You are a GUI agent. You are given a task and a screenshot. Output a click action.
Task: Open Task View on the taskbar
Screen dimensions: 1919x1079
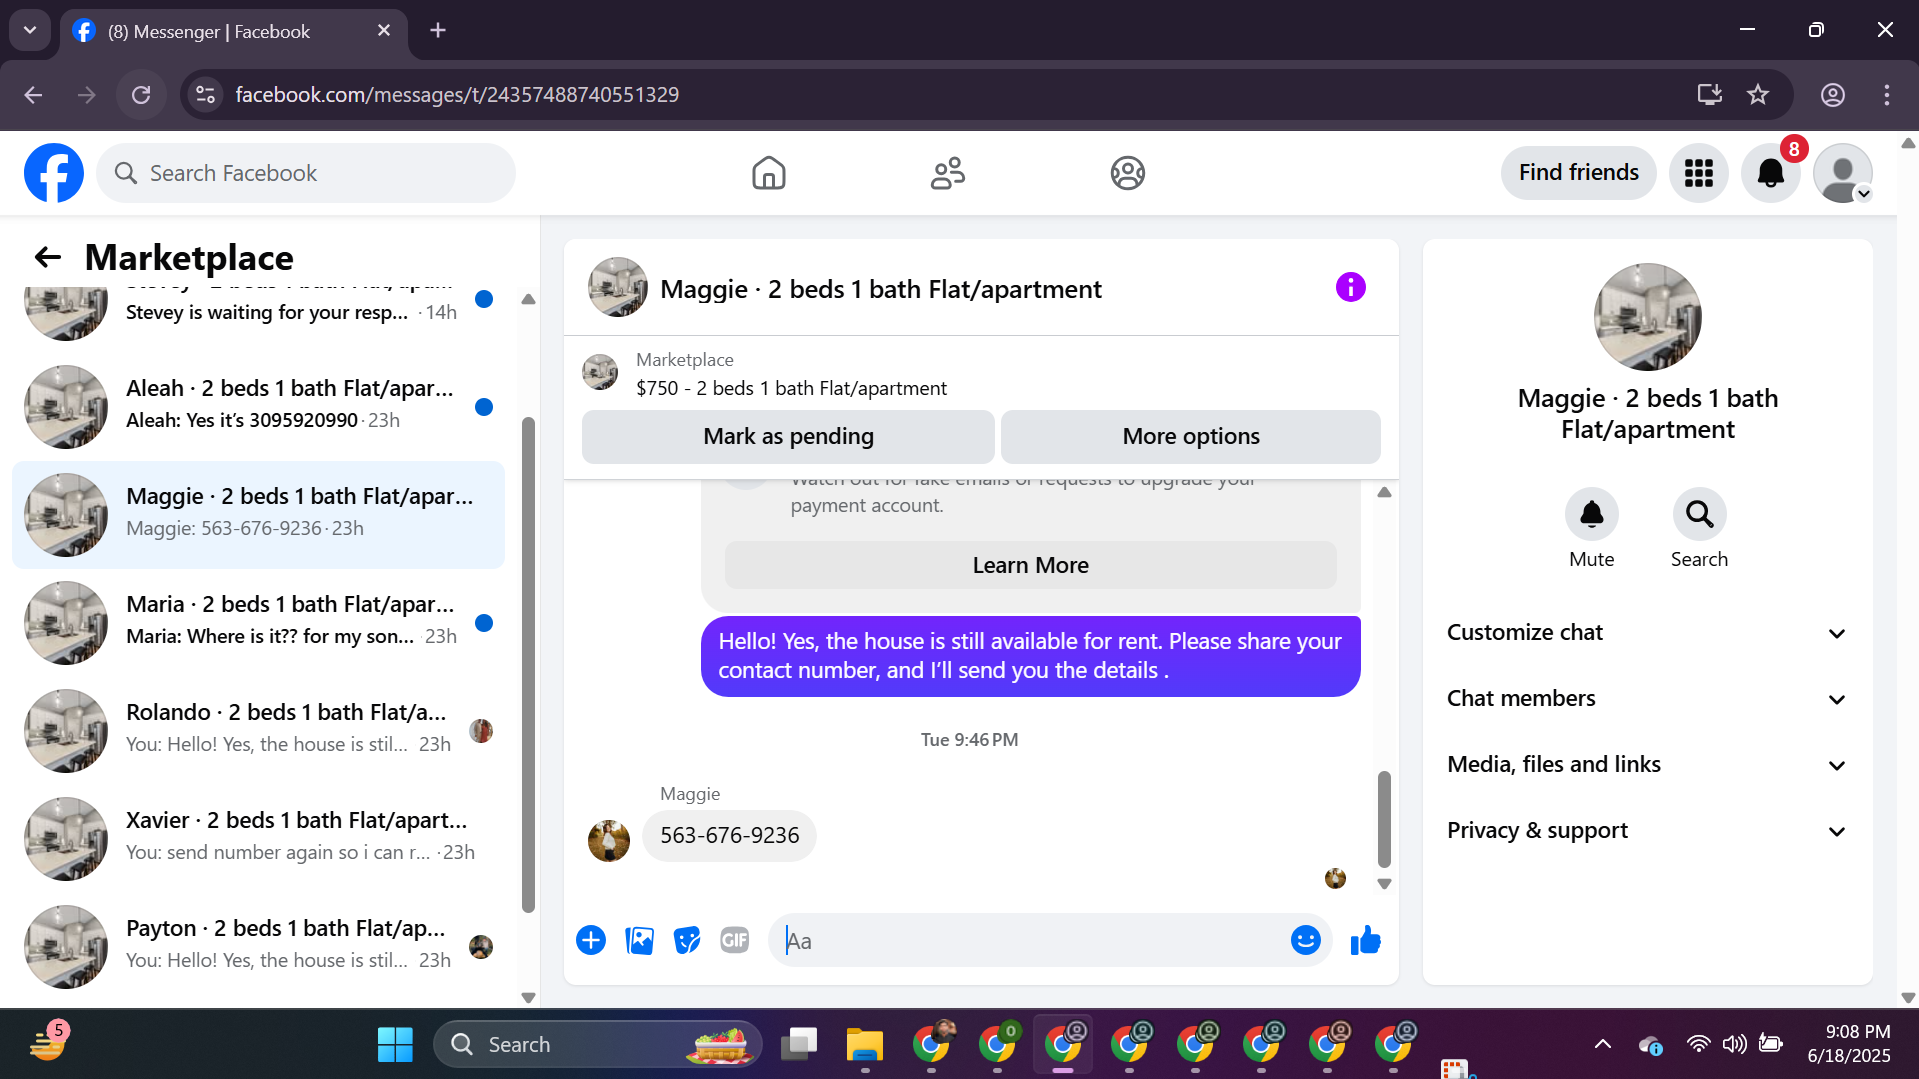pos(798,1044)
